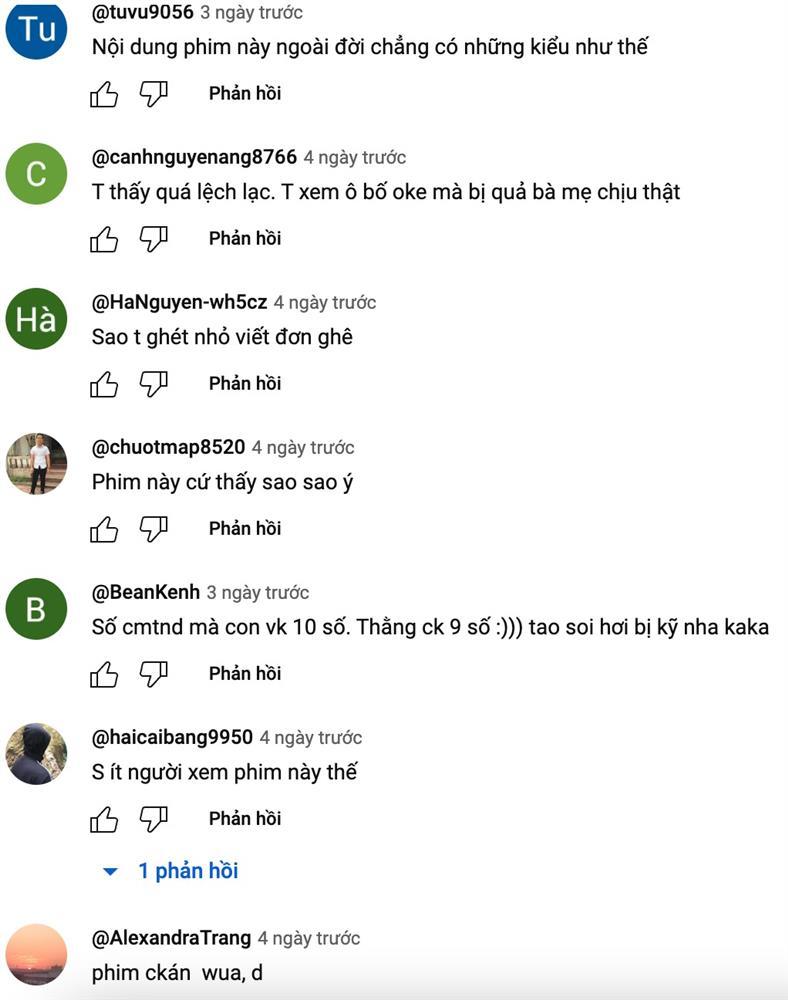Click Phản hồi under @BeanKenh's comment
The width and height of the screenshot is (788, 1000).
[244, 674]
